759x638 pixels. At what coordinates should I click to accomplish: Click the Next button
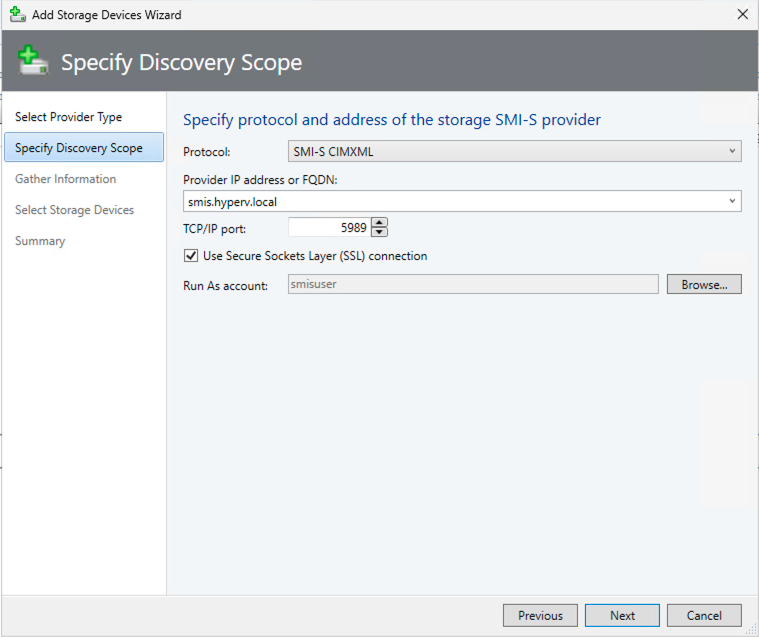point(622,615)
